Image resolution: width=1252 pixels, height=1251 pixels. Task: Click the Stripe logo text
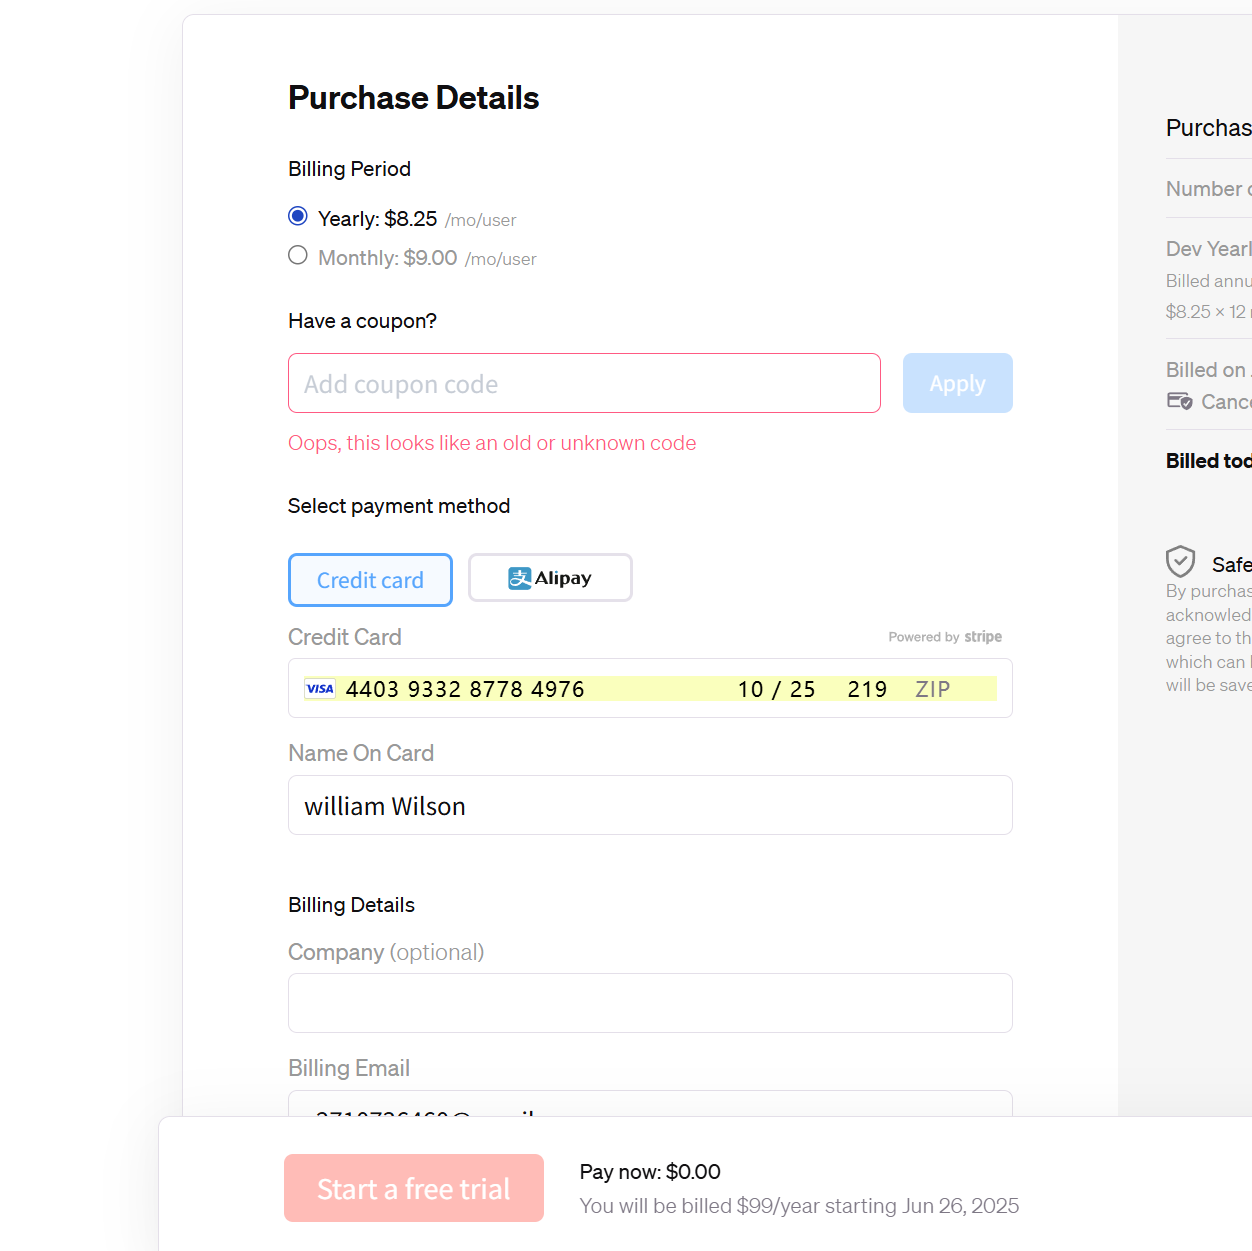click(983, 637)
